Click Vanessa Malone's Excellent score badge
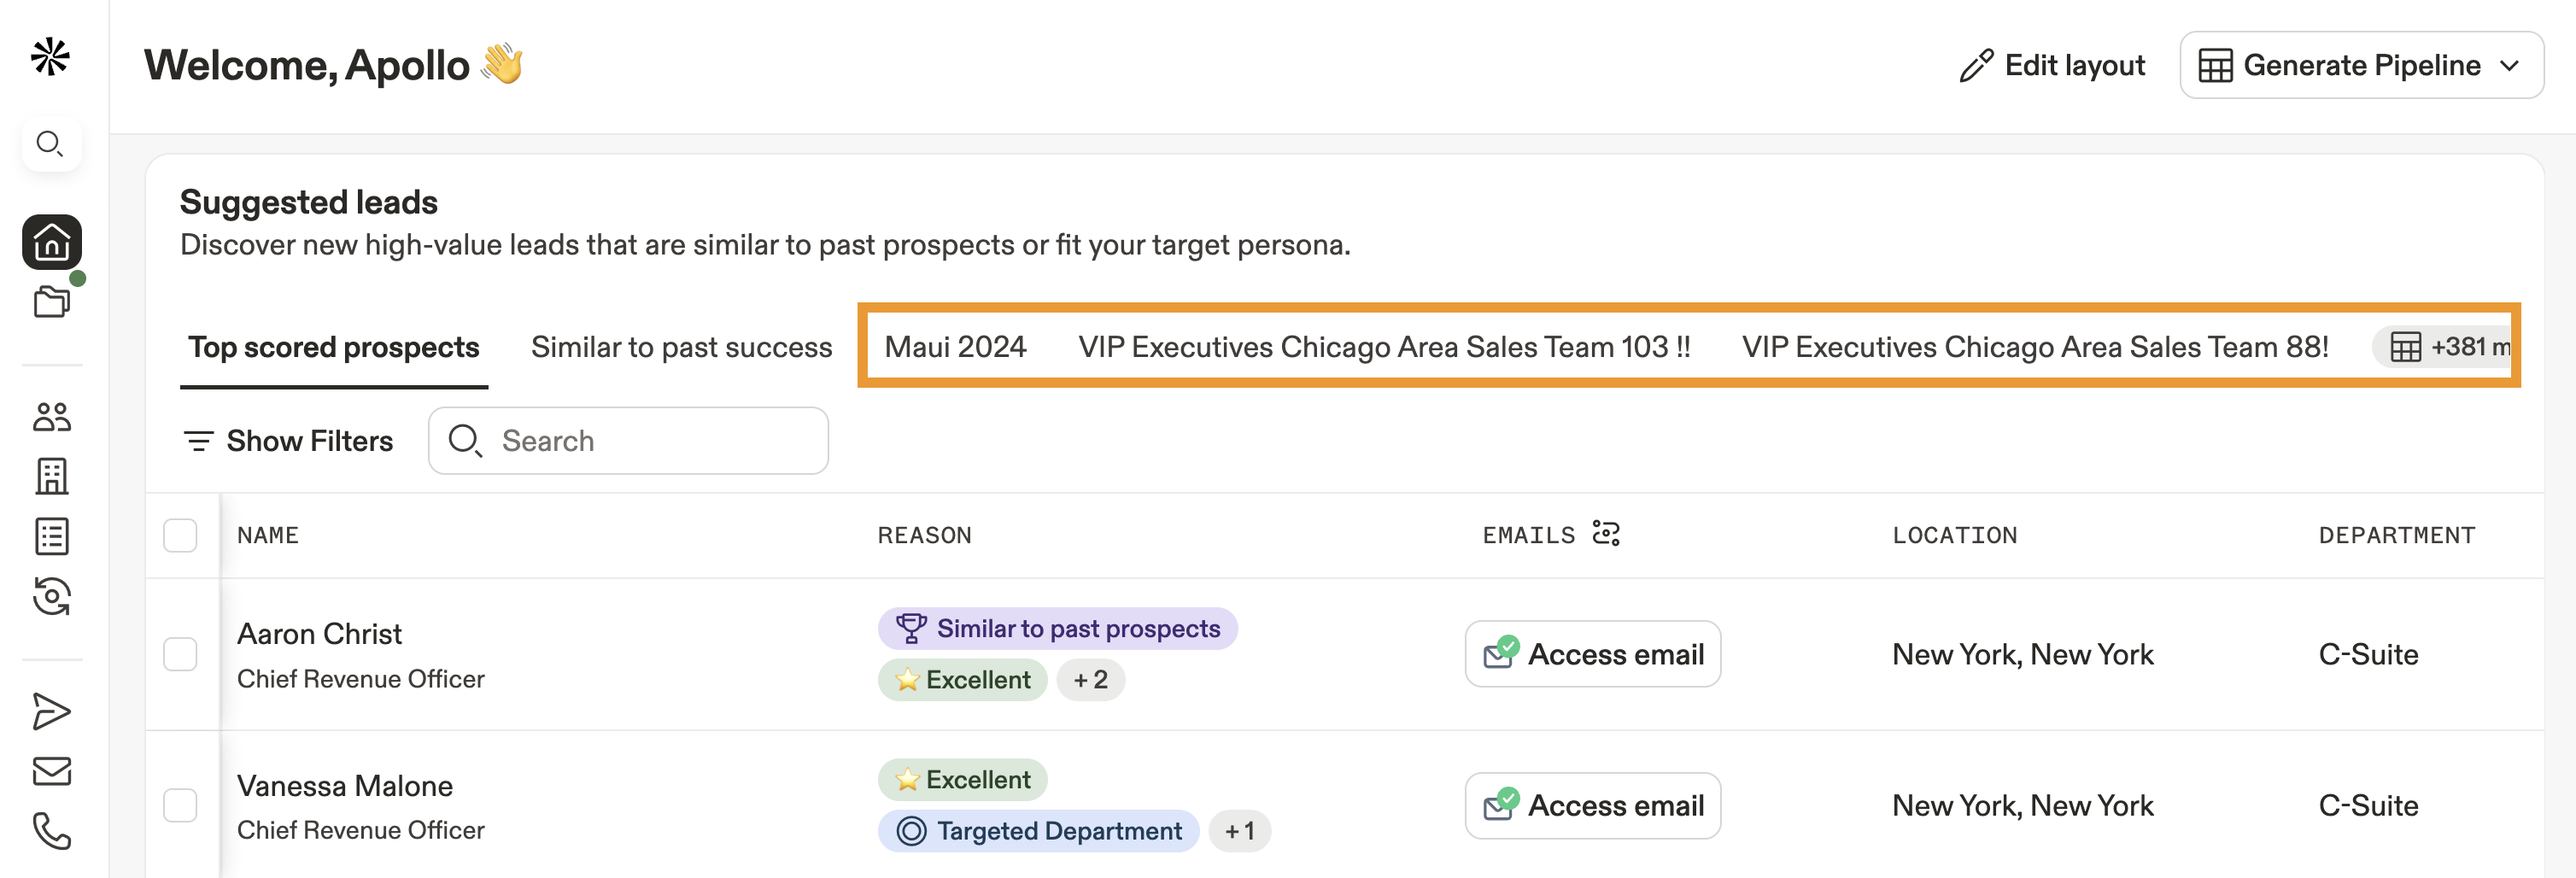The image size is (2576, 878). [962, 780]
